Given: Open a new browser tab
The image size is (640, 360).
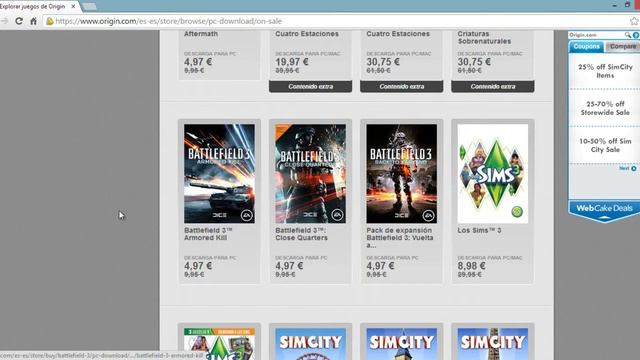Looking at the screenshot, I should click(x=89, y=7).
